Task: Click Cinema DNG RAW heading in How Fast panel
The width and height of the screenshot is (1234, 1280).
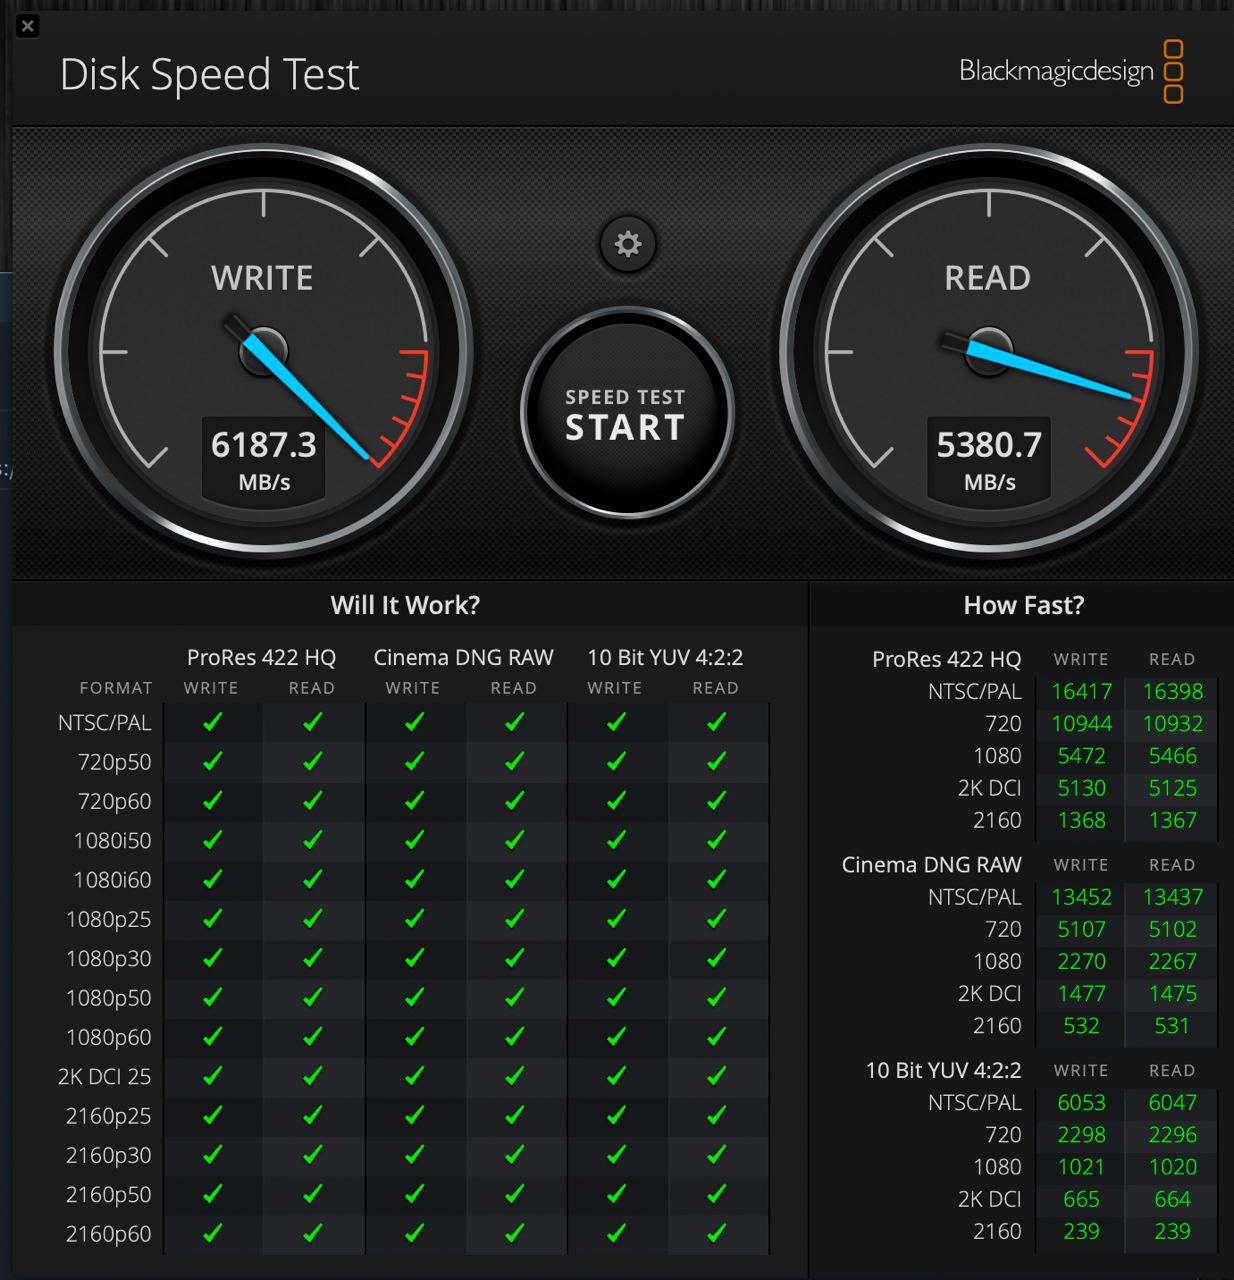Action: click(931, 865)
